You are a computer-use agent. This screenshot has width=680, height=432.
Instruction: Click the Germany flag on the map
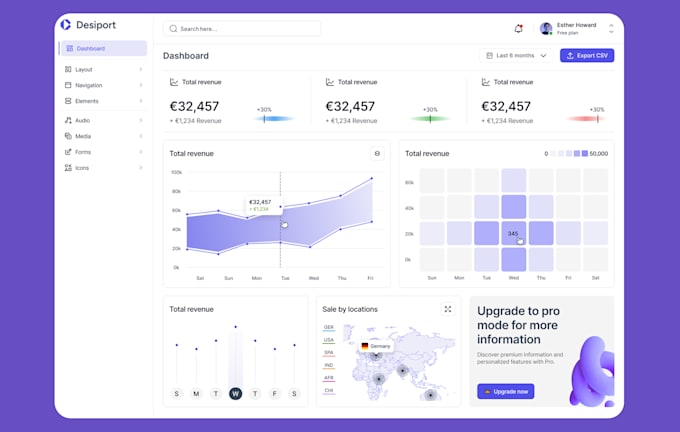click(365, 346)
